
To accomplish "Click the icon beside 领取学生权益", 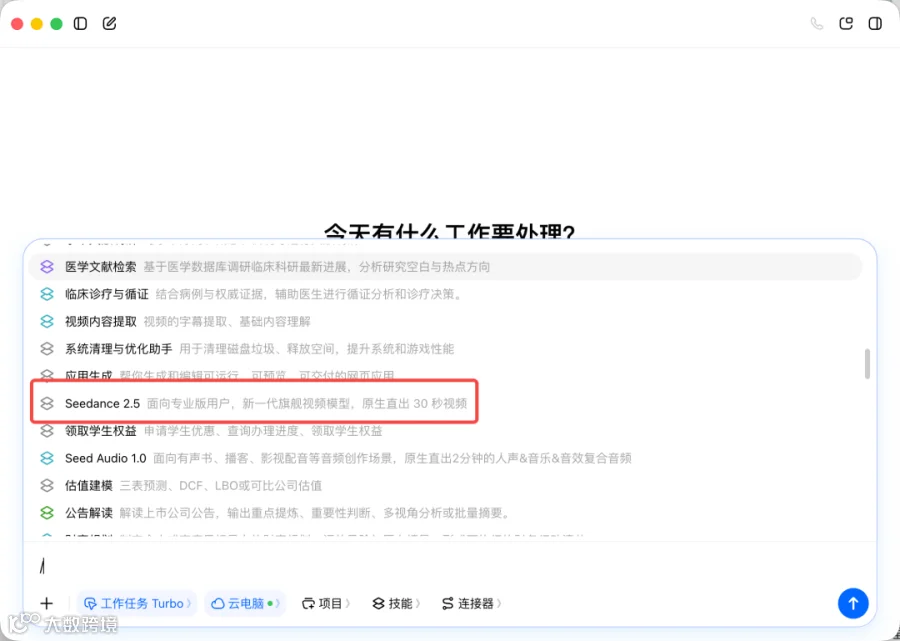I will click(46, 430).
